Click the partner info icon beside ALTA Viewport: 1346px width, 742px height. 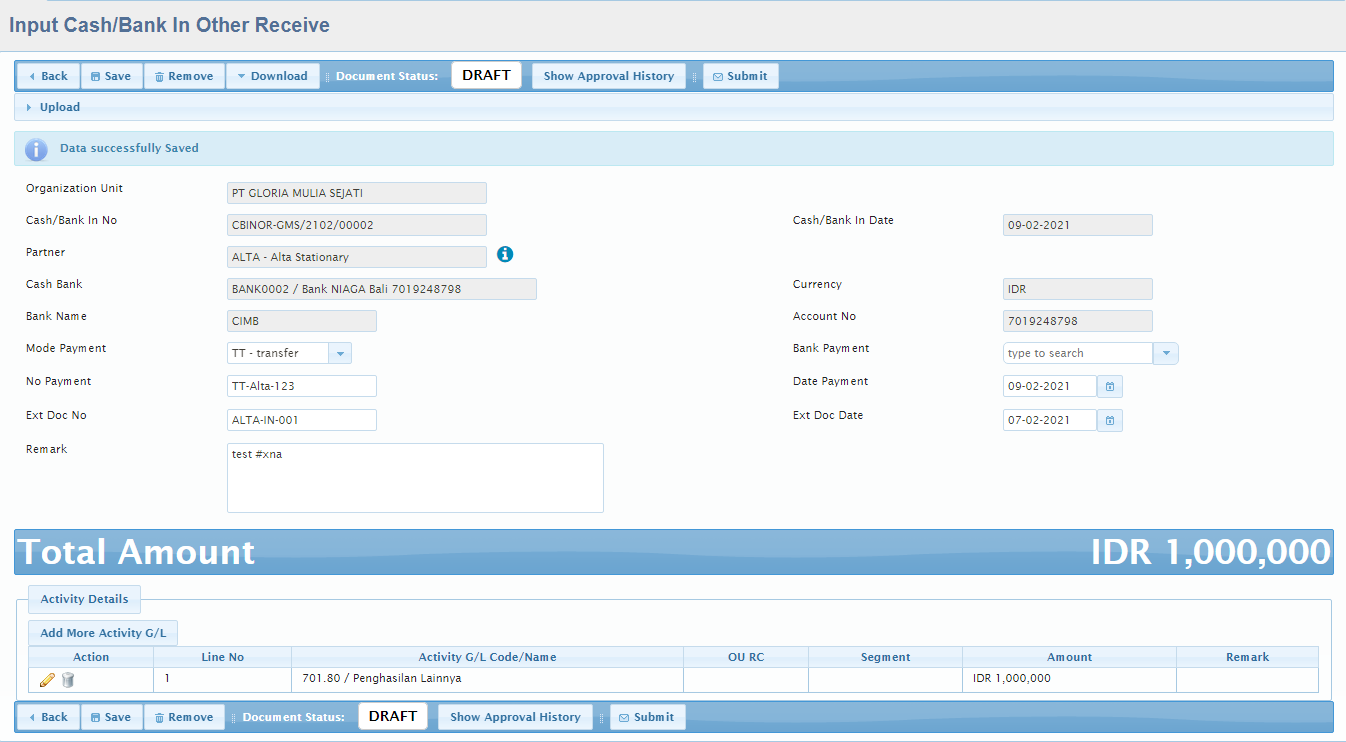(x=505, y=254)
